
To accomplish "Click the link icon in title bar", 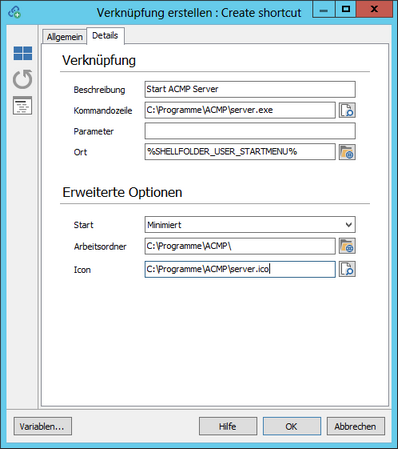I will 15,12.
